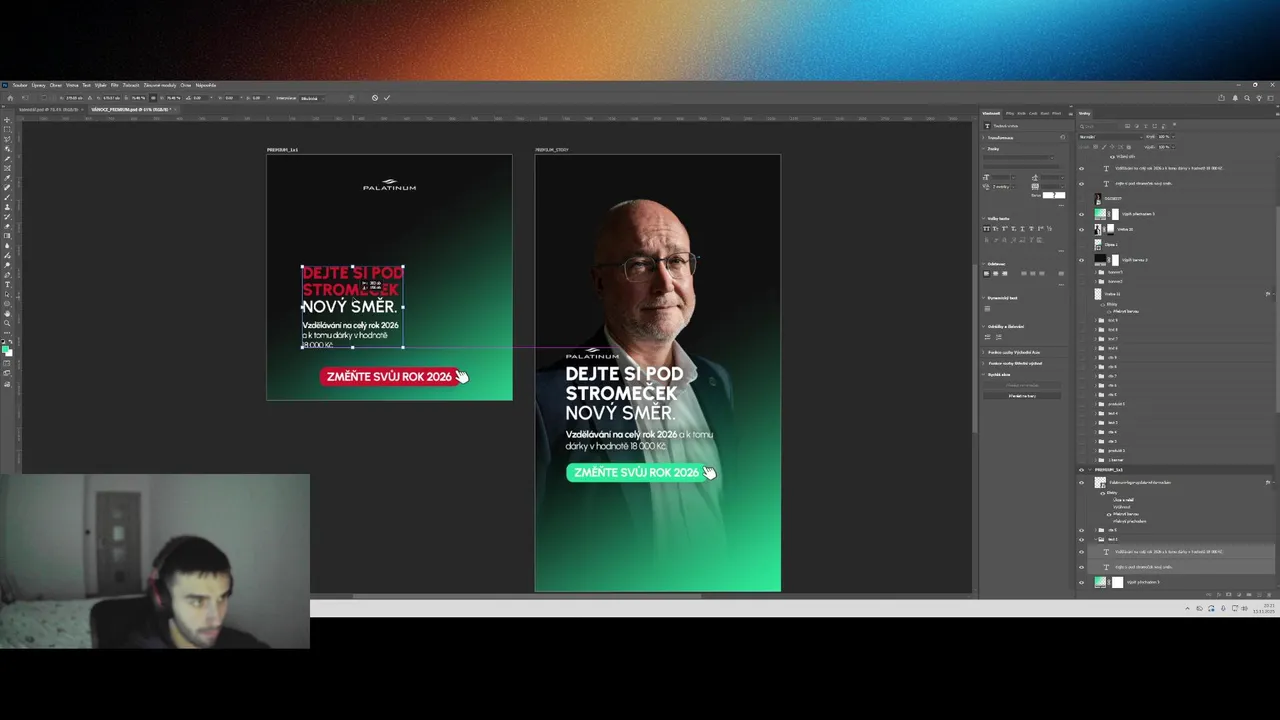Select the Rectangular Marquee tool
1280x720 pixels.
coord(7,130)
